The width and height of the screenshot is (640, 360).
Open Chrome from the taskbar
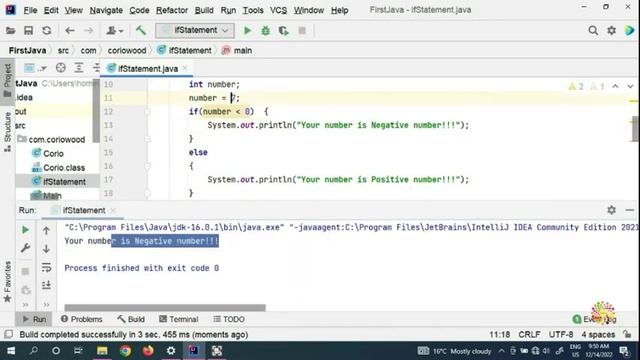125,351
